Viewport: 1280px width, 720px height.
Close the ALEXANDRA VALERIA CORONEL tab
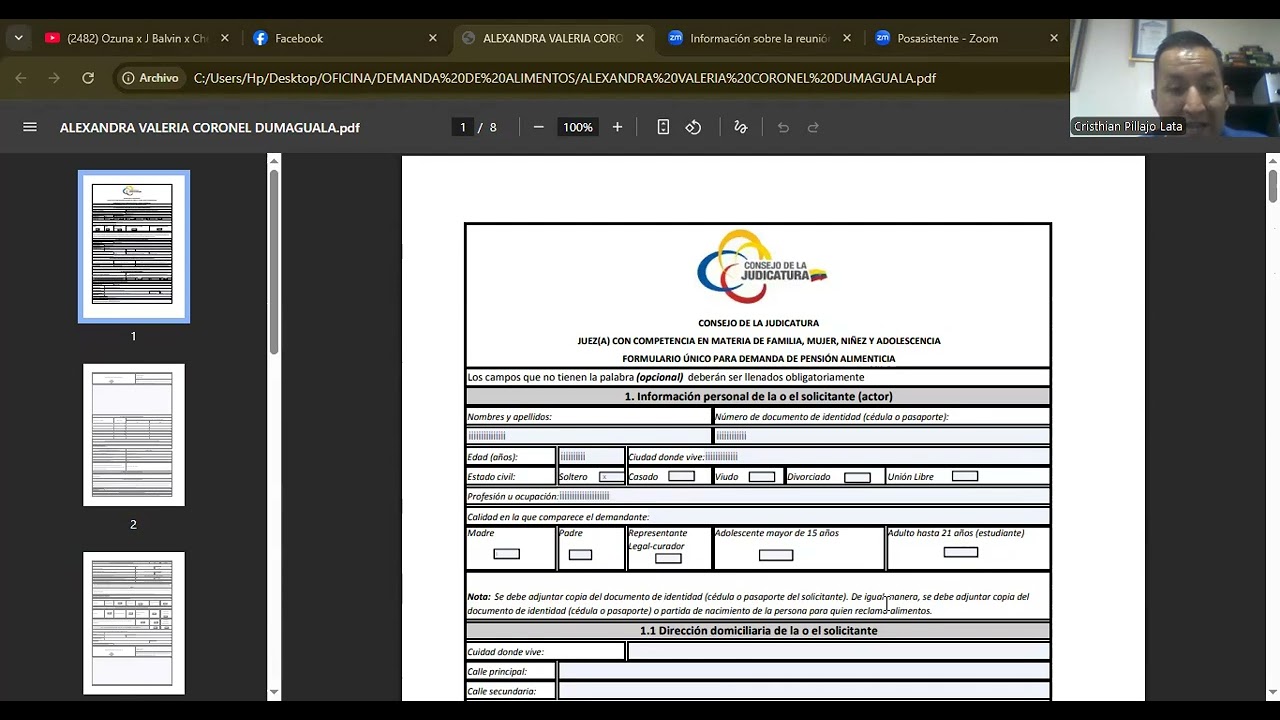(x=640, y=38)
